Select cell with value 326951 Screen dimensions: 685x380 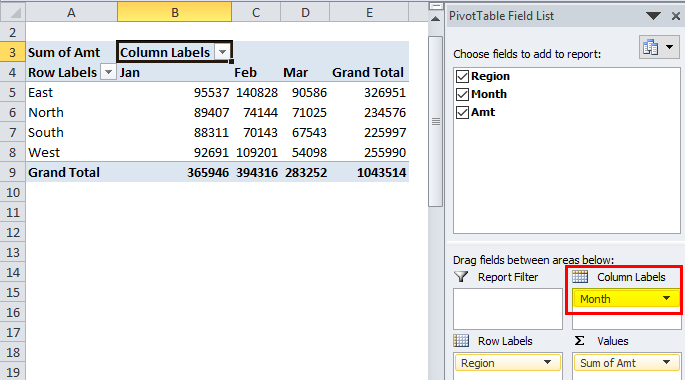[369, 93]
